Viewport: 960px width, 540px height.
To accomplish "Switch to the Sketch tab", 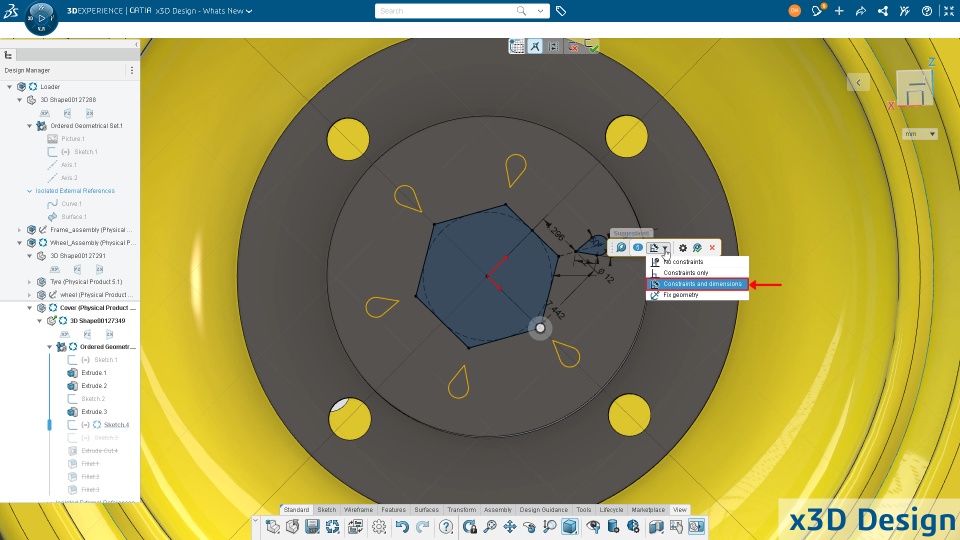I will [326, 509].
